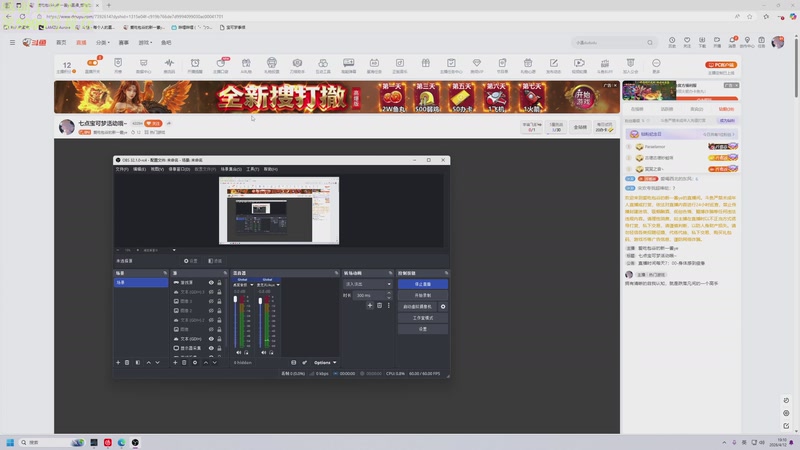This screenshot has height=450, width=800.
Task: Click 开始录制 button in OBS controls
Action: point(422,295)
